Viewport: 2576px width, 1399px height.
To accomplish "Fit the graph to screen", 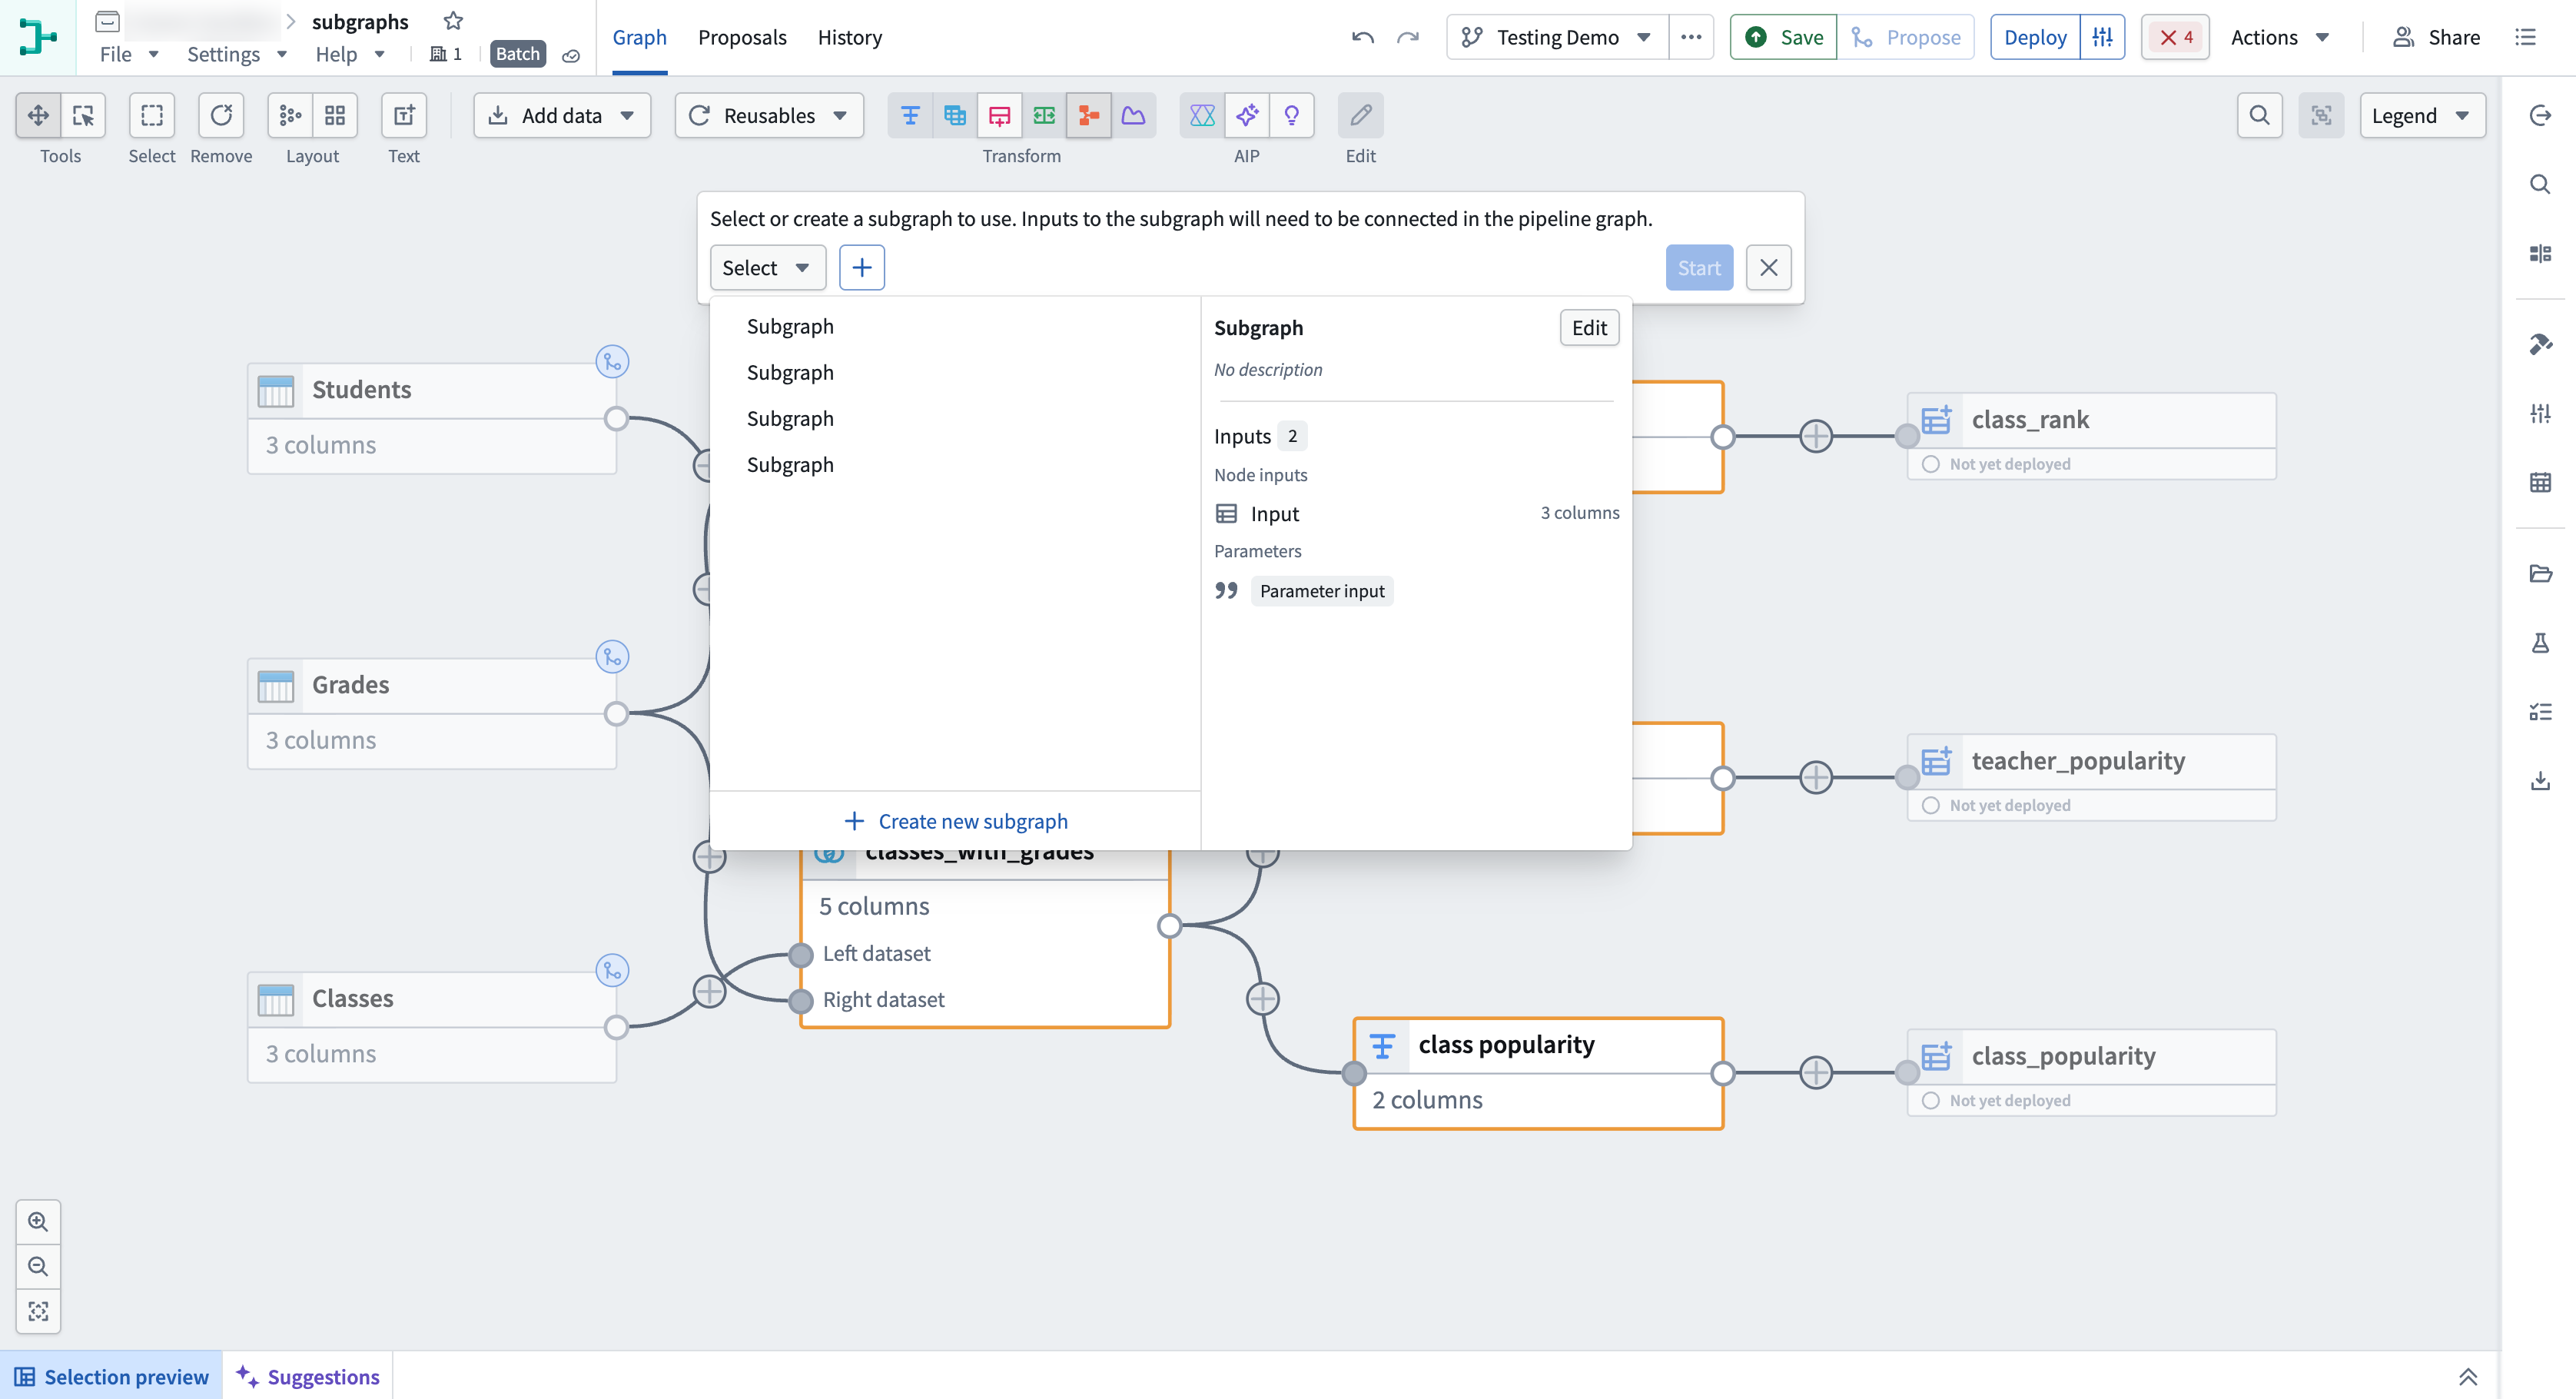I will [38, 1311].
